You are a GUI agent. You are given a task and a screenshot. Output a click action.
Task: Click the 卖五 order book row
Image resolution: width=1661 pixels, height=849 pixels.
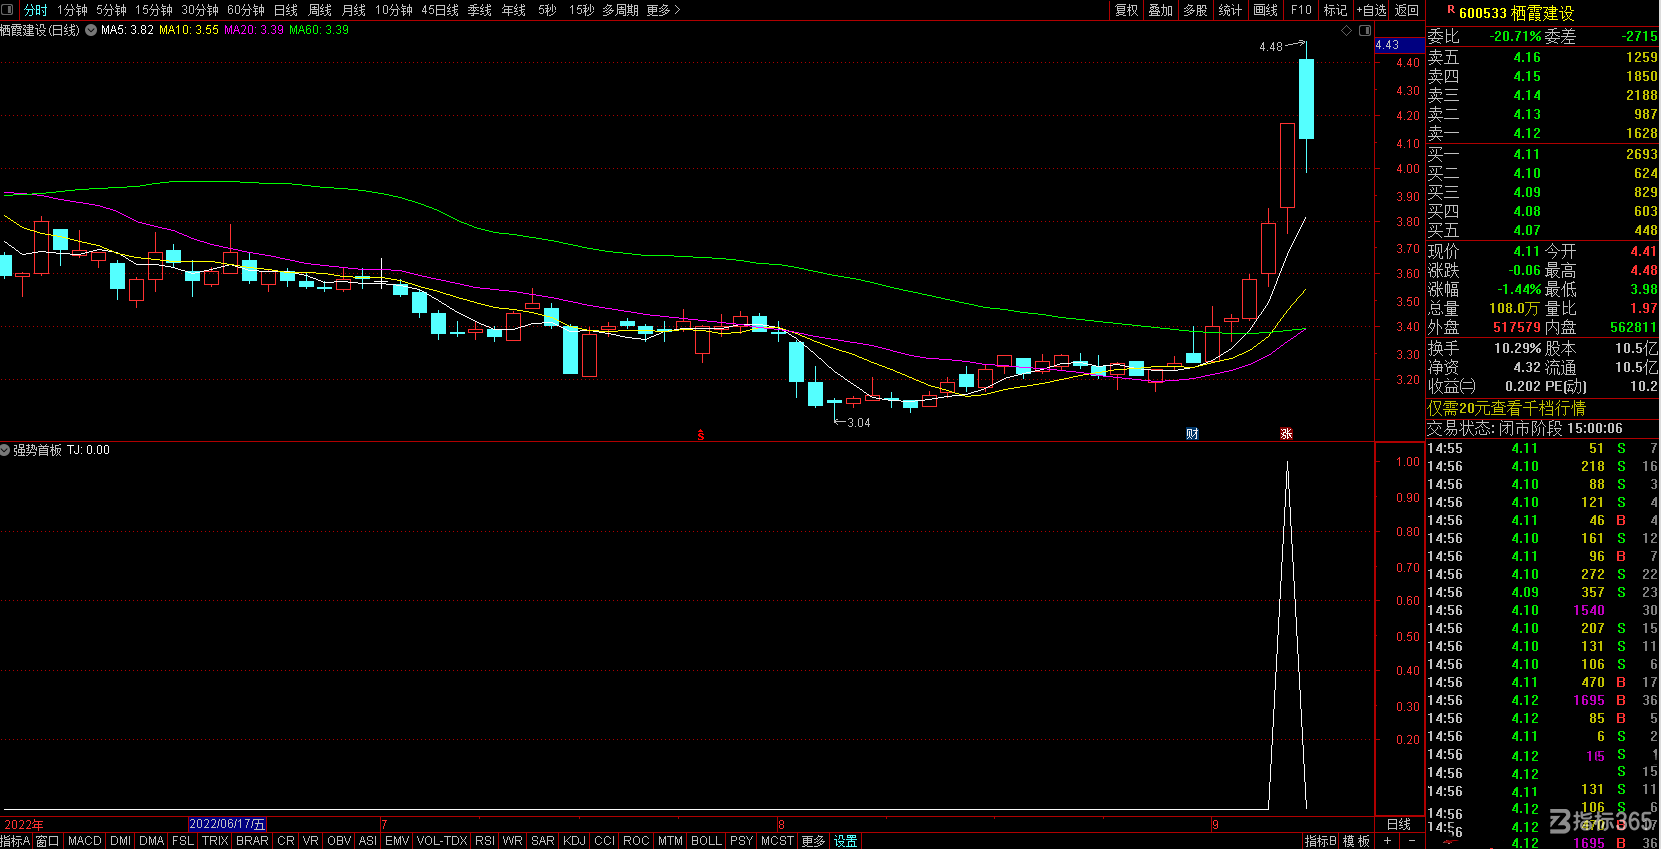(1542, 58)
